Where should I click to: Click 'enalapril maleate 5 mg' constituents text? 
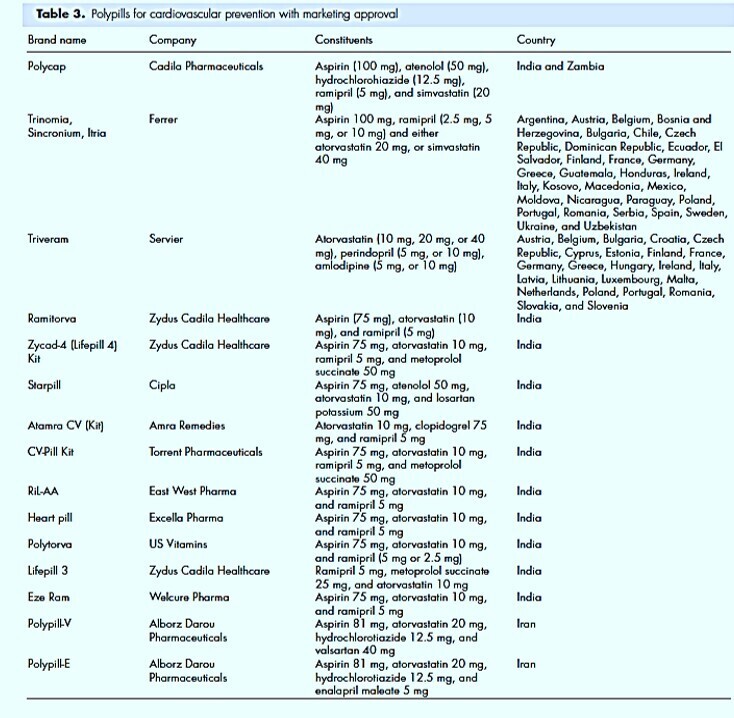point(372,691)
